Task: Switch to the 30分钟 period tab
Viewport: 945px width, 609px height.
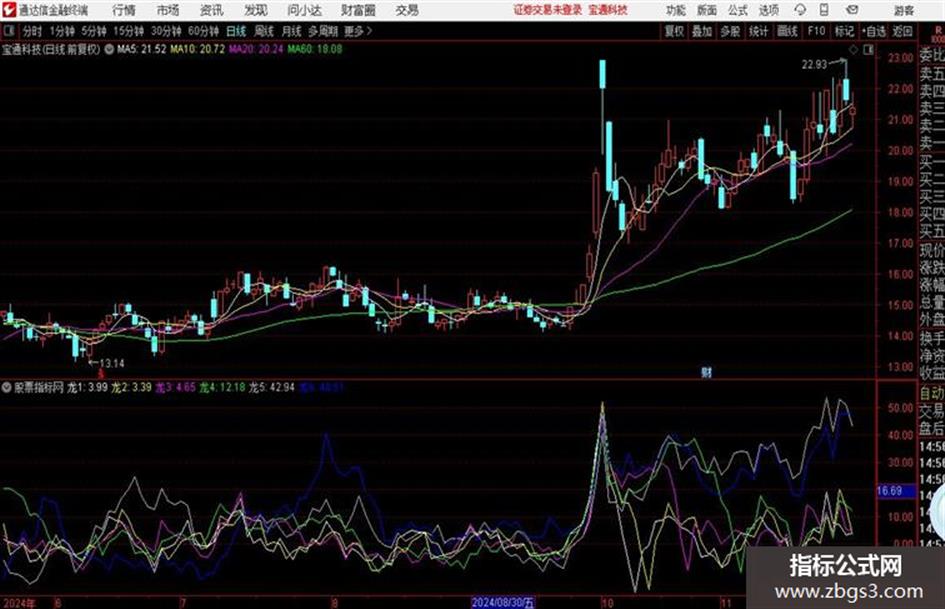Action: pyautogui.click(x=166, y=31)
